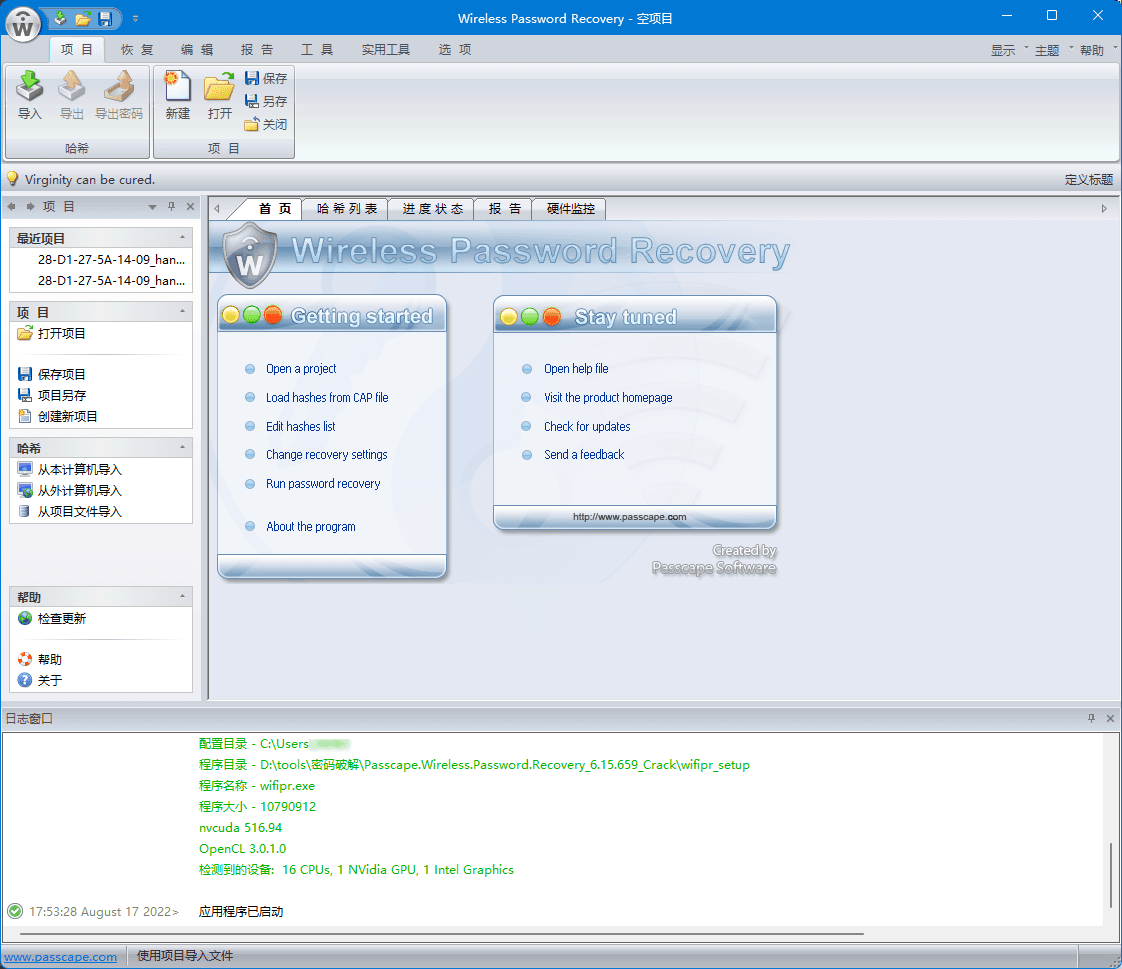The image size is (1122, 969).
Task: Open the 显示 dropdown menu
Action: [x=1009, y=50]
